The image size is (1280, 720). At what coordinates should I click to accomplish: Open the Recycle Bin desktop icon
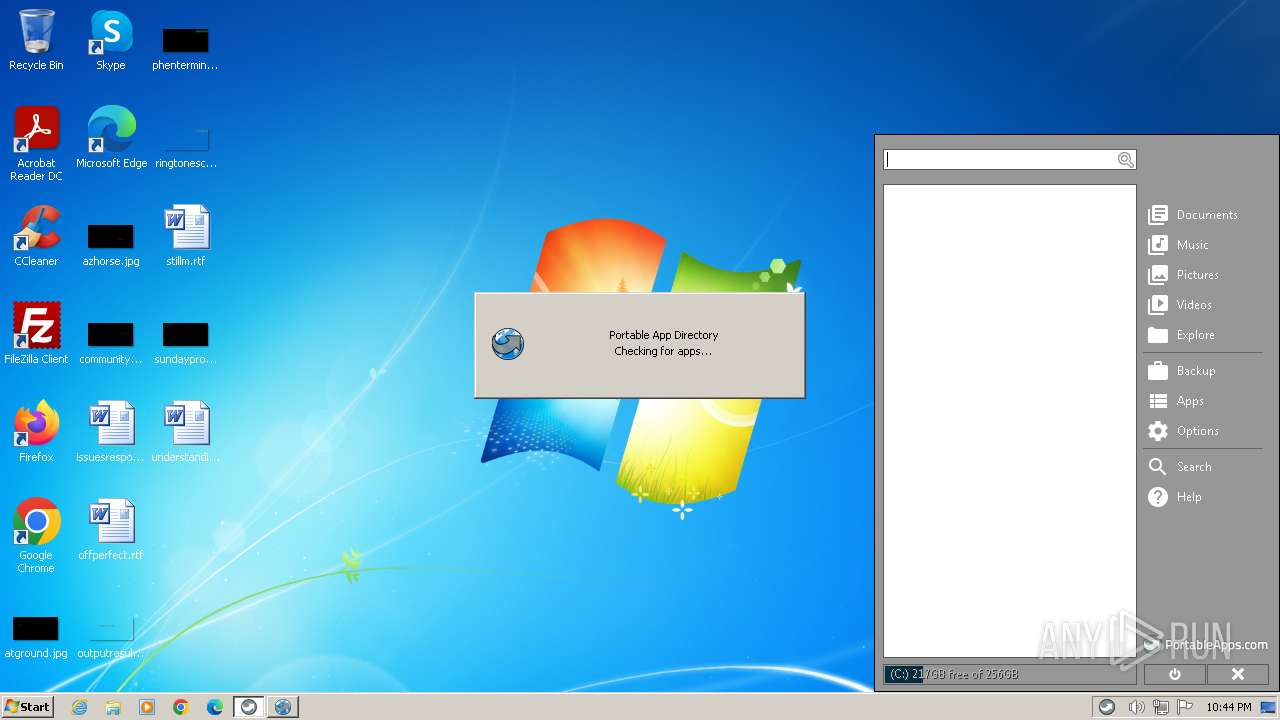pos(36,40)
